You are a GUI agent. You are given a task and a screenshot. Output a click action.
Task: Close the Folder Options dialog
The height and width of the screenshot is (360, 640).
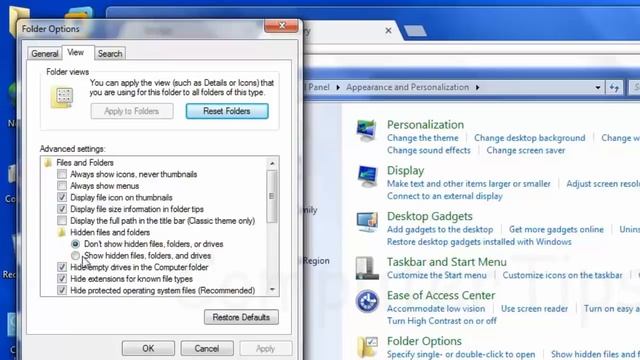click(x=281, y=26)
